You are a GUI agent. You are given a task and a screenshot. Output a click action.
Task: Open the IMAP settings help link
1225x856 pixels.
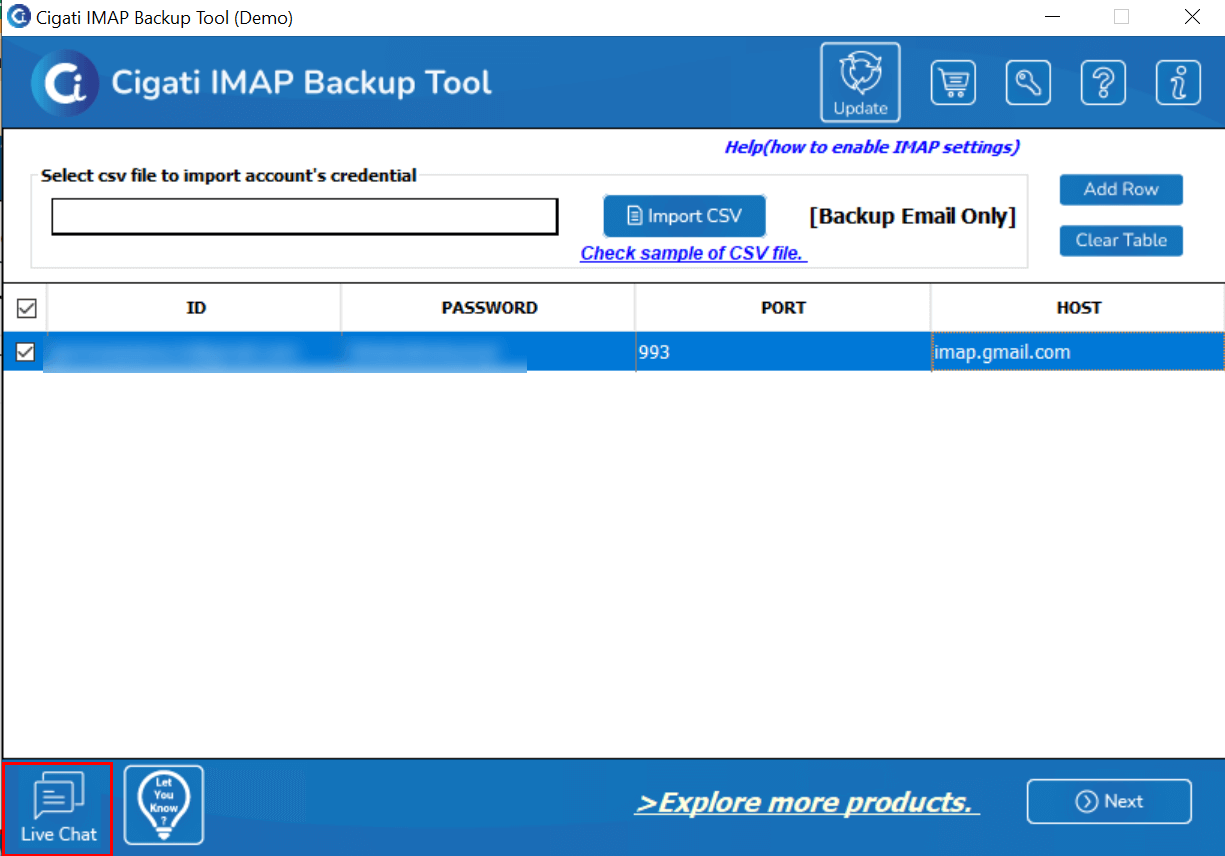[x=872, y=147]
